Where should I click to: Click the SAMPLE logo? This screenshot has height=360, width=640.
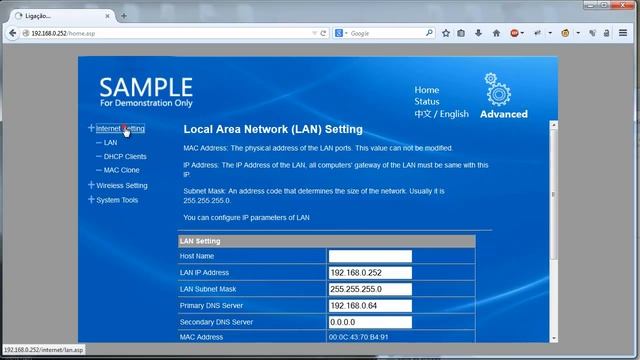[146, 92]
